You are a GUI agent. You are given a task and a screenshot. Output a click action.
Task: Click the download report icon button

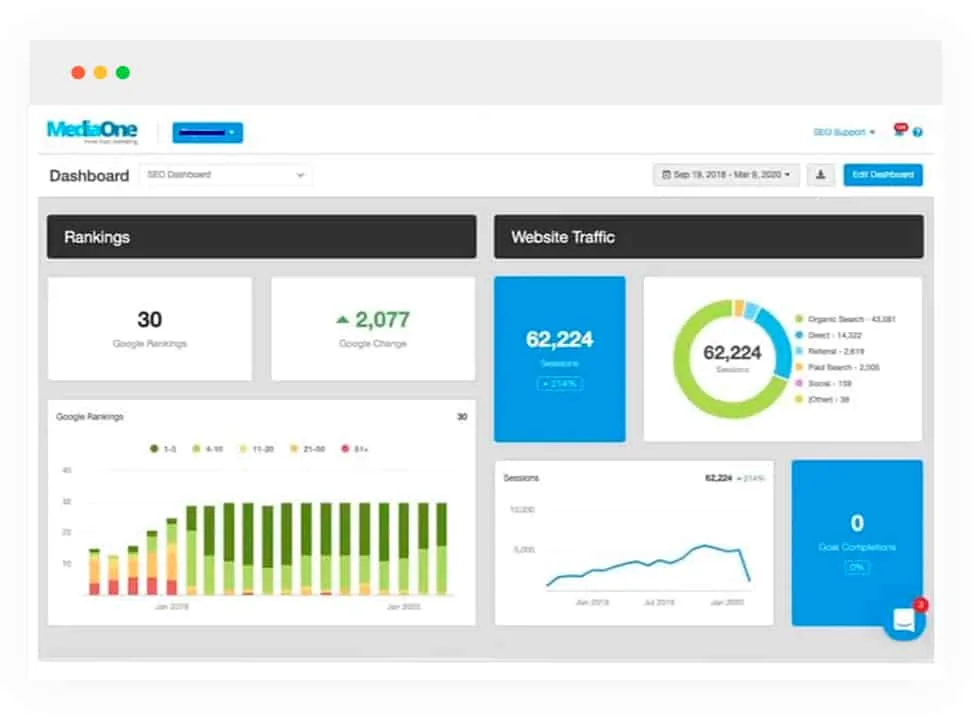[x=820, y=175]
